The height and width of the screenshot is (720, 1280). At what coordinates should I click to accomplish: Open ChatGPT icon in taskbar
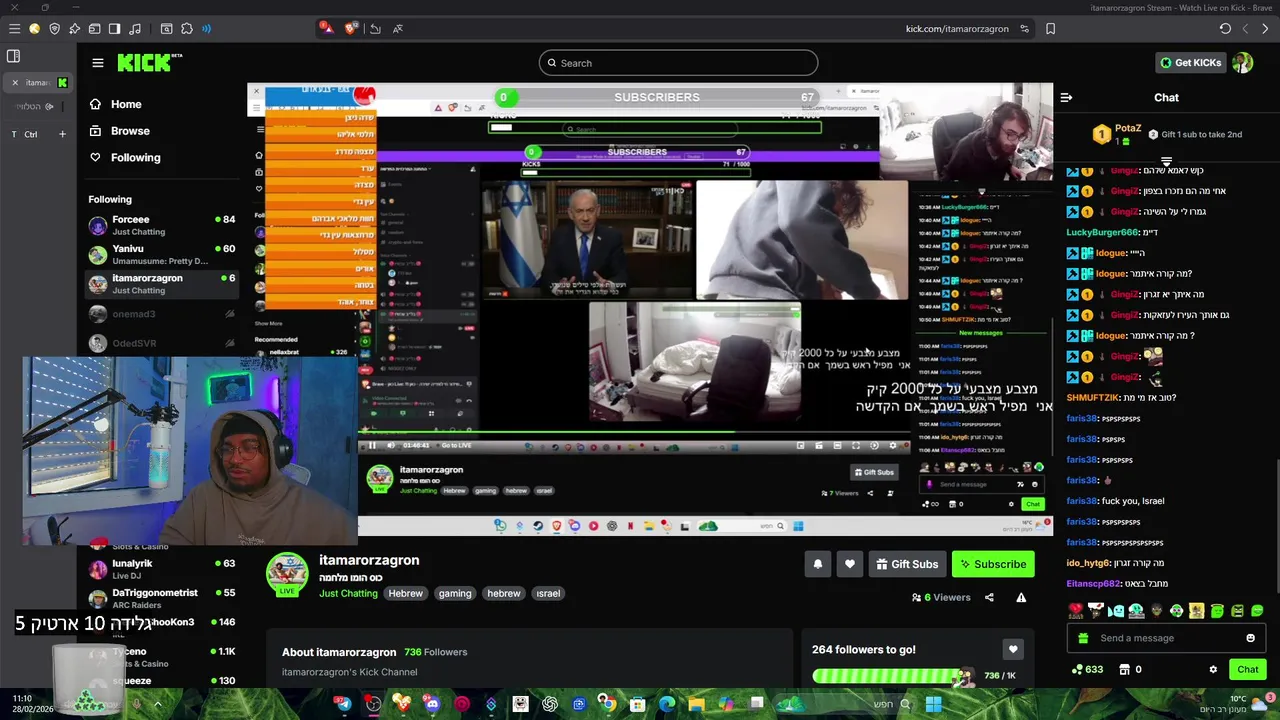pos(549,704)
